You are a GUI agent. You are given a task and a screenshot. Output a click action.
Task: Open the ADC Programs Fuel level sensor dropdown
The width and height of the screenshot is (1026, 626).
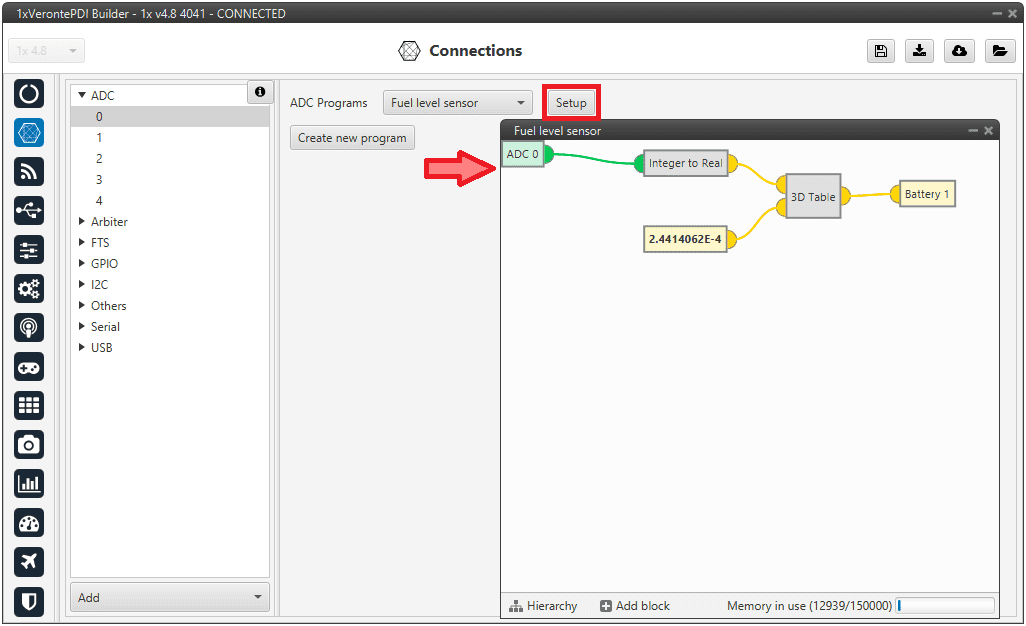(457, 103)
